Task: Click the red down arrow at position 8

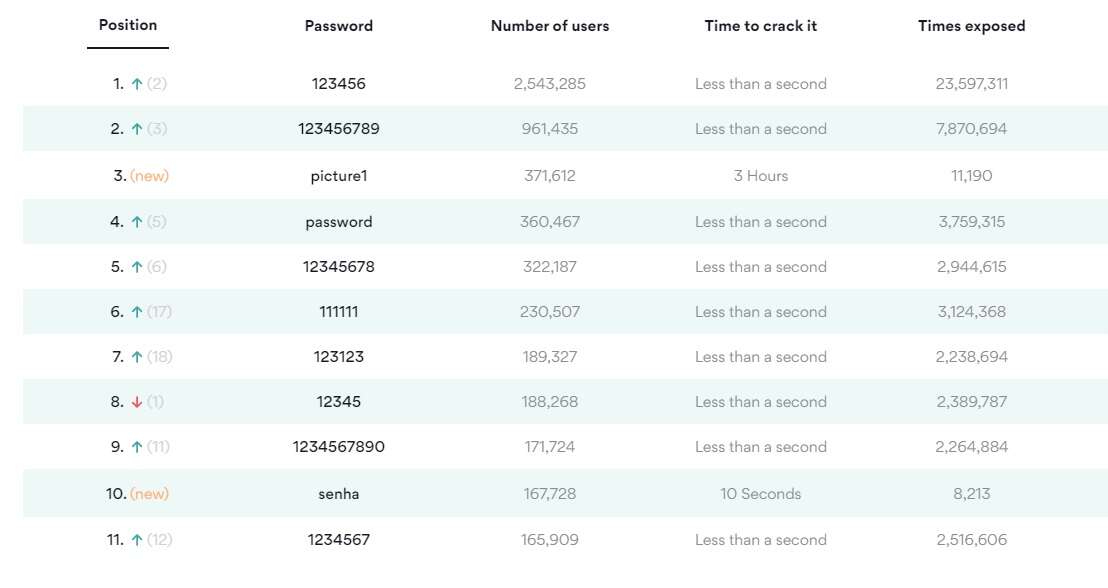Action: pos(137,402)
